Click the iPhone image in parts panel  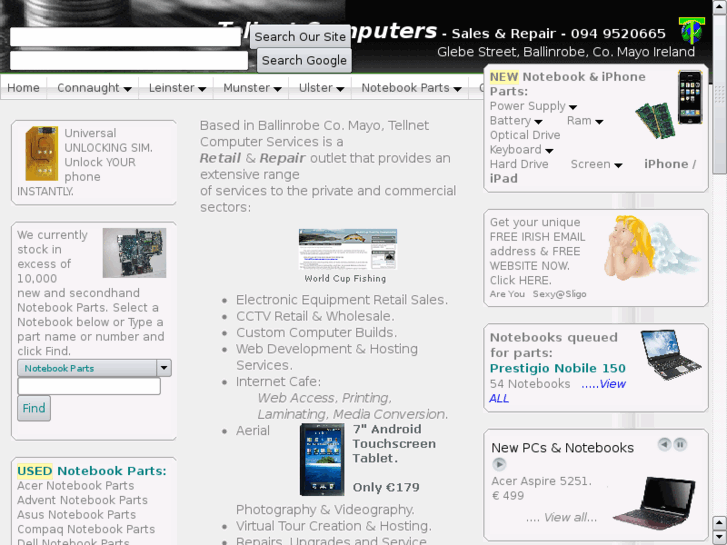tap(690, 97)
